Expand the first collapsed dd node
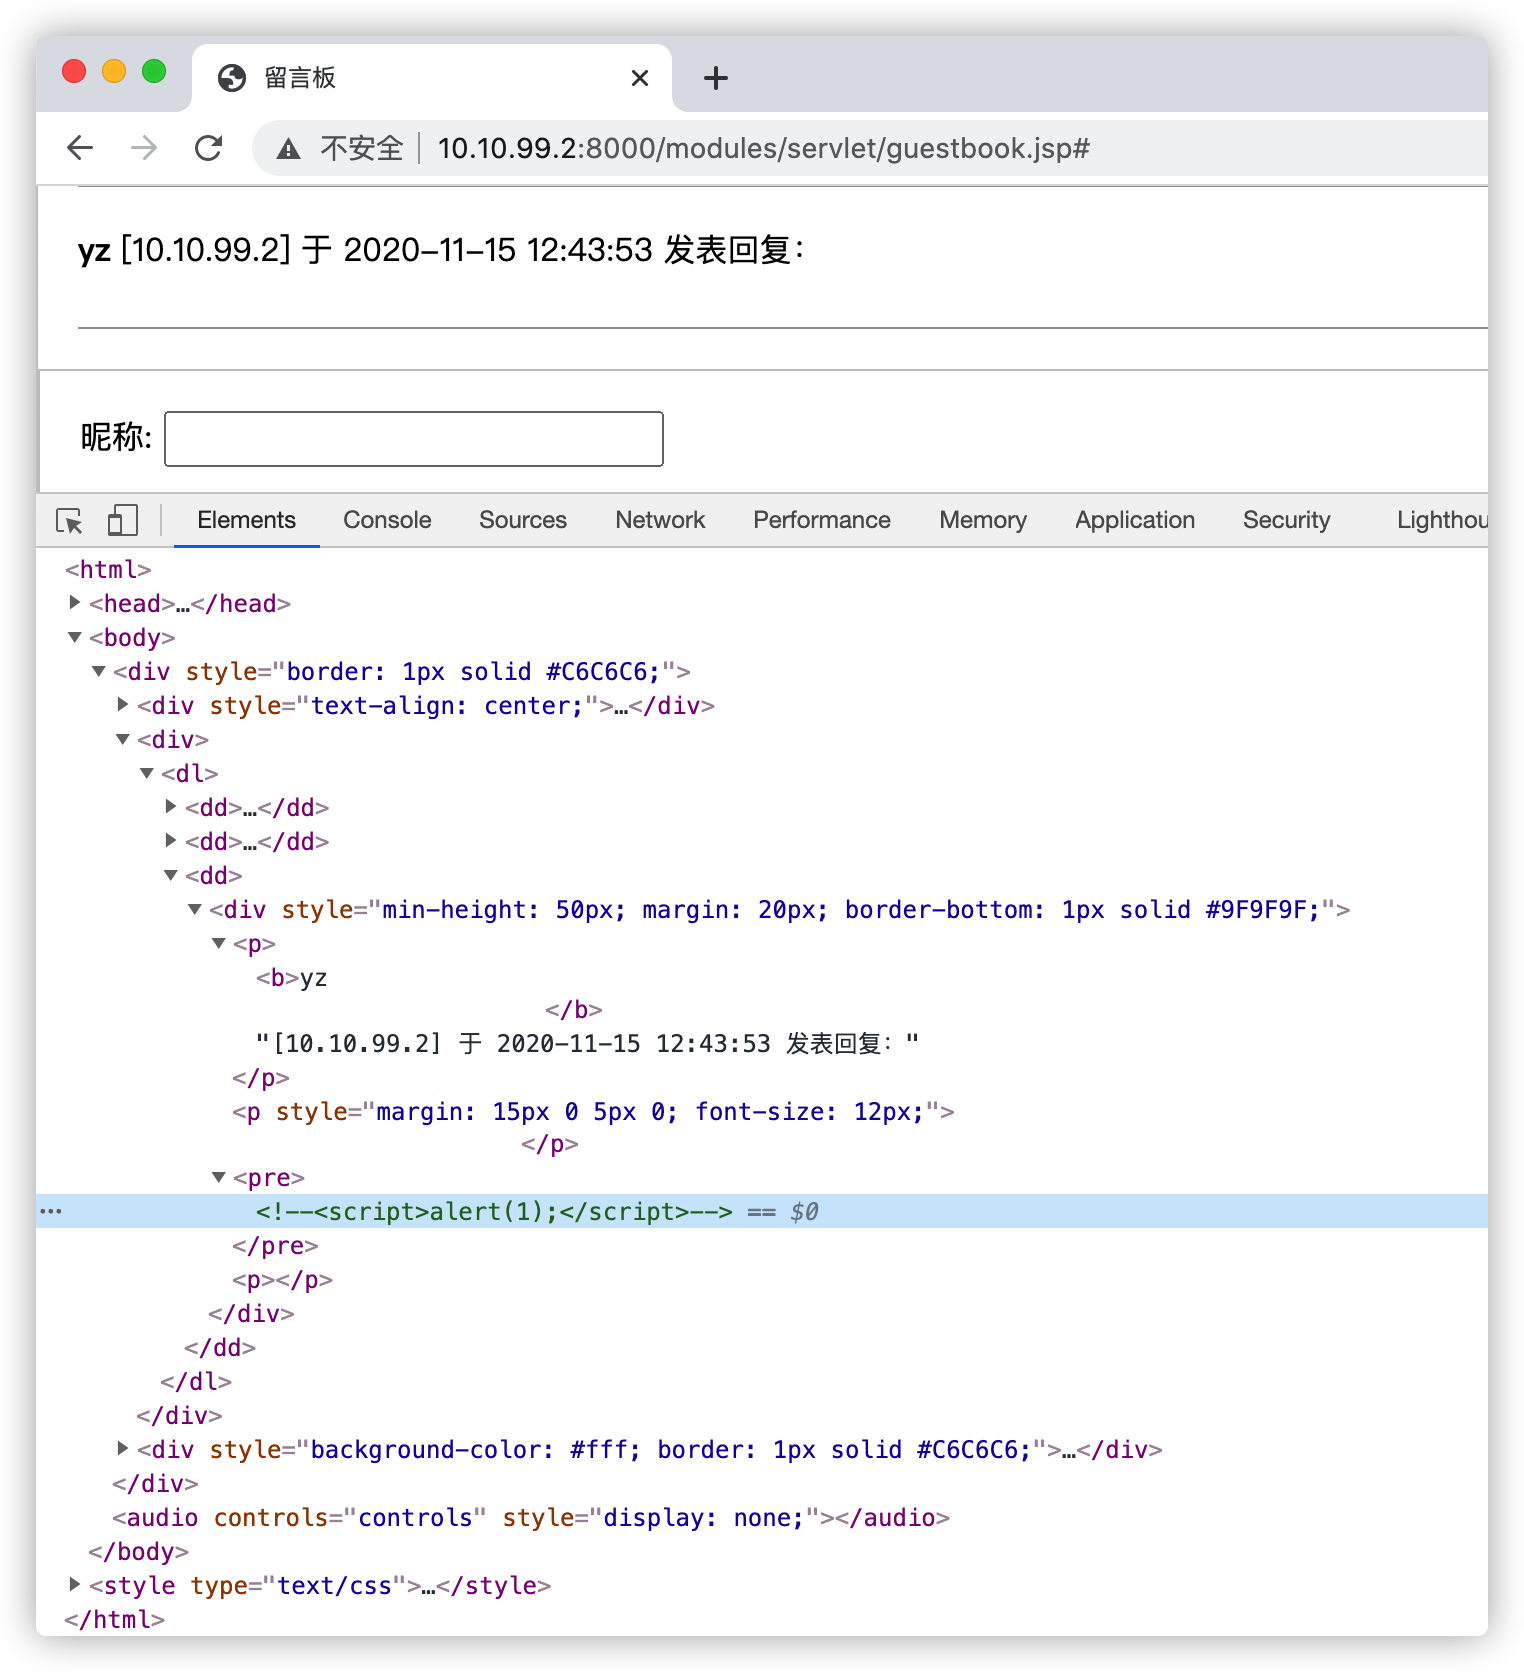The height and width of the screenshot is (1672, 1524). [171, 806]
